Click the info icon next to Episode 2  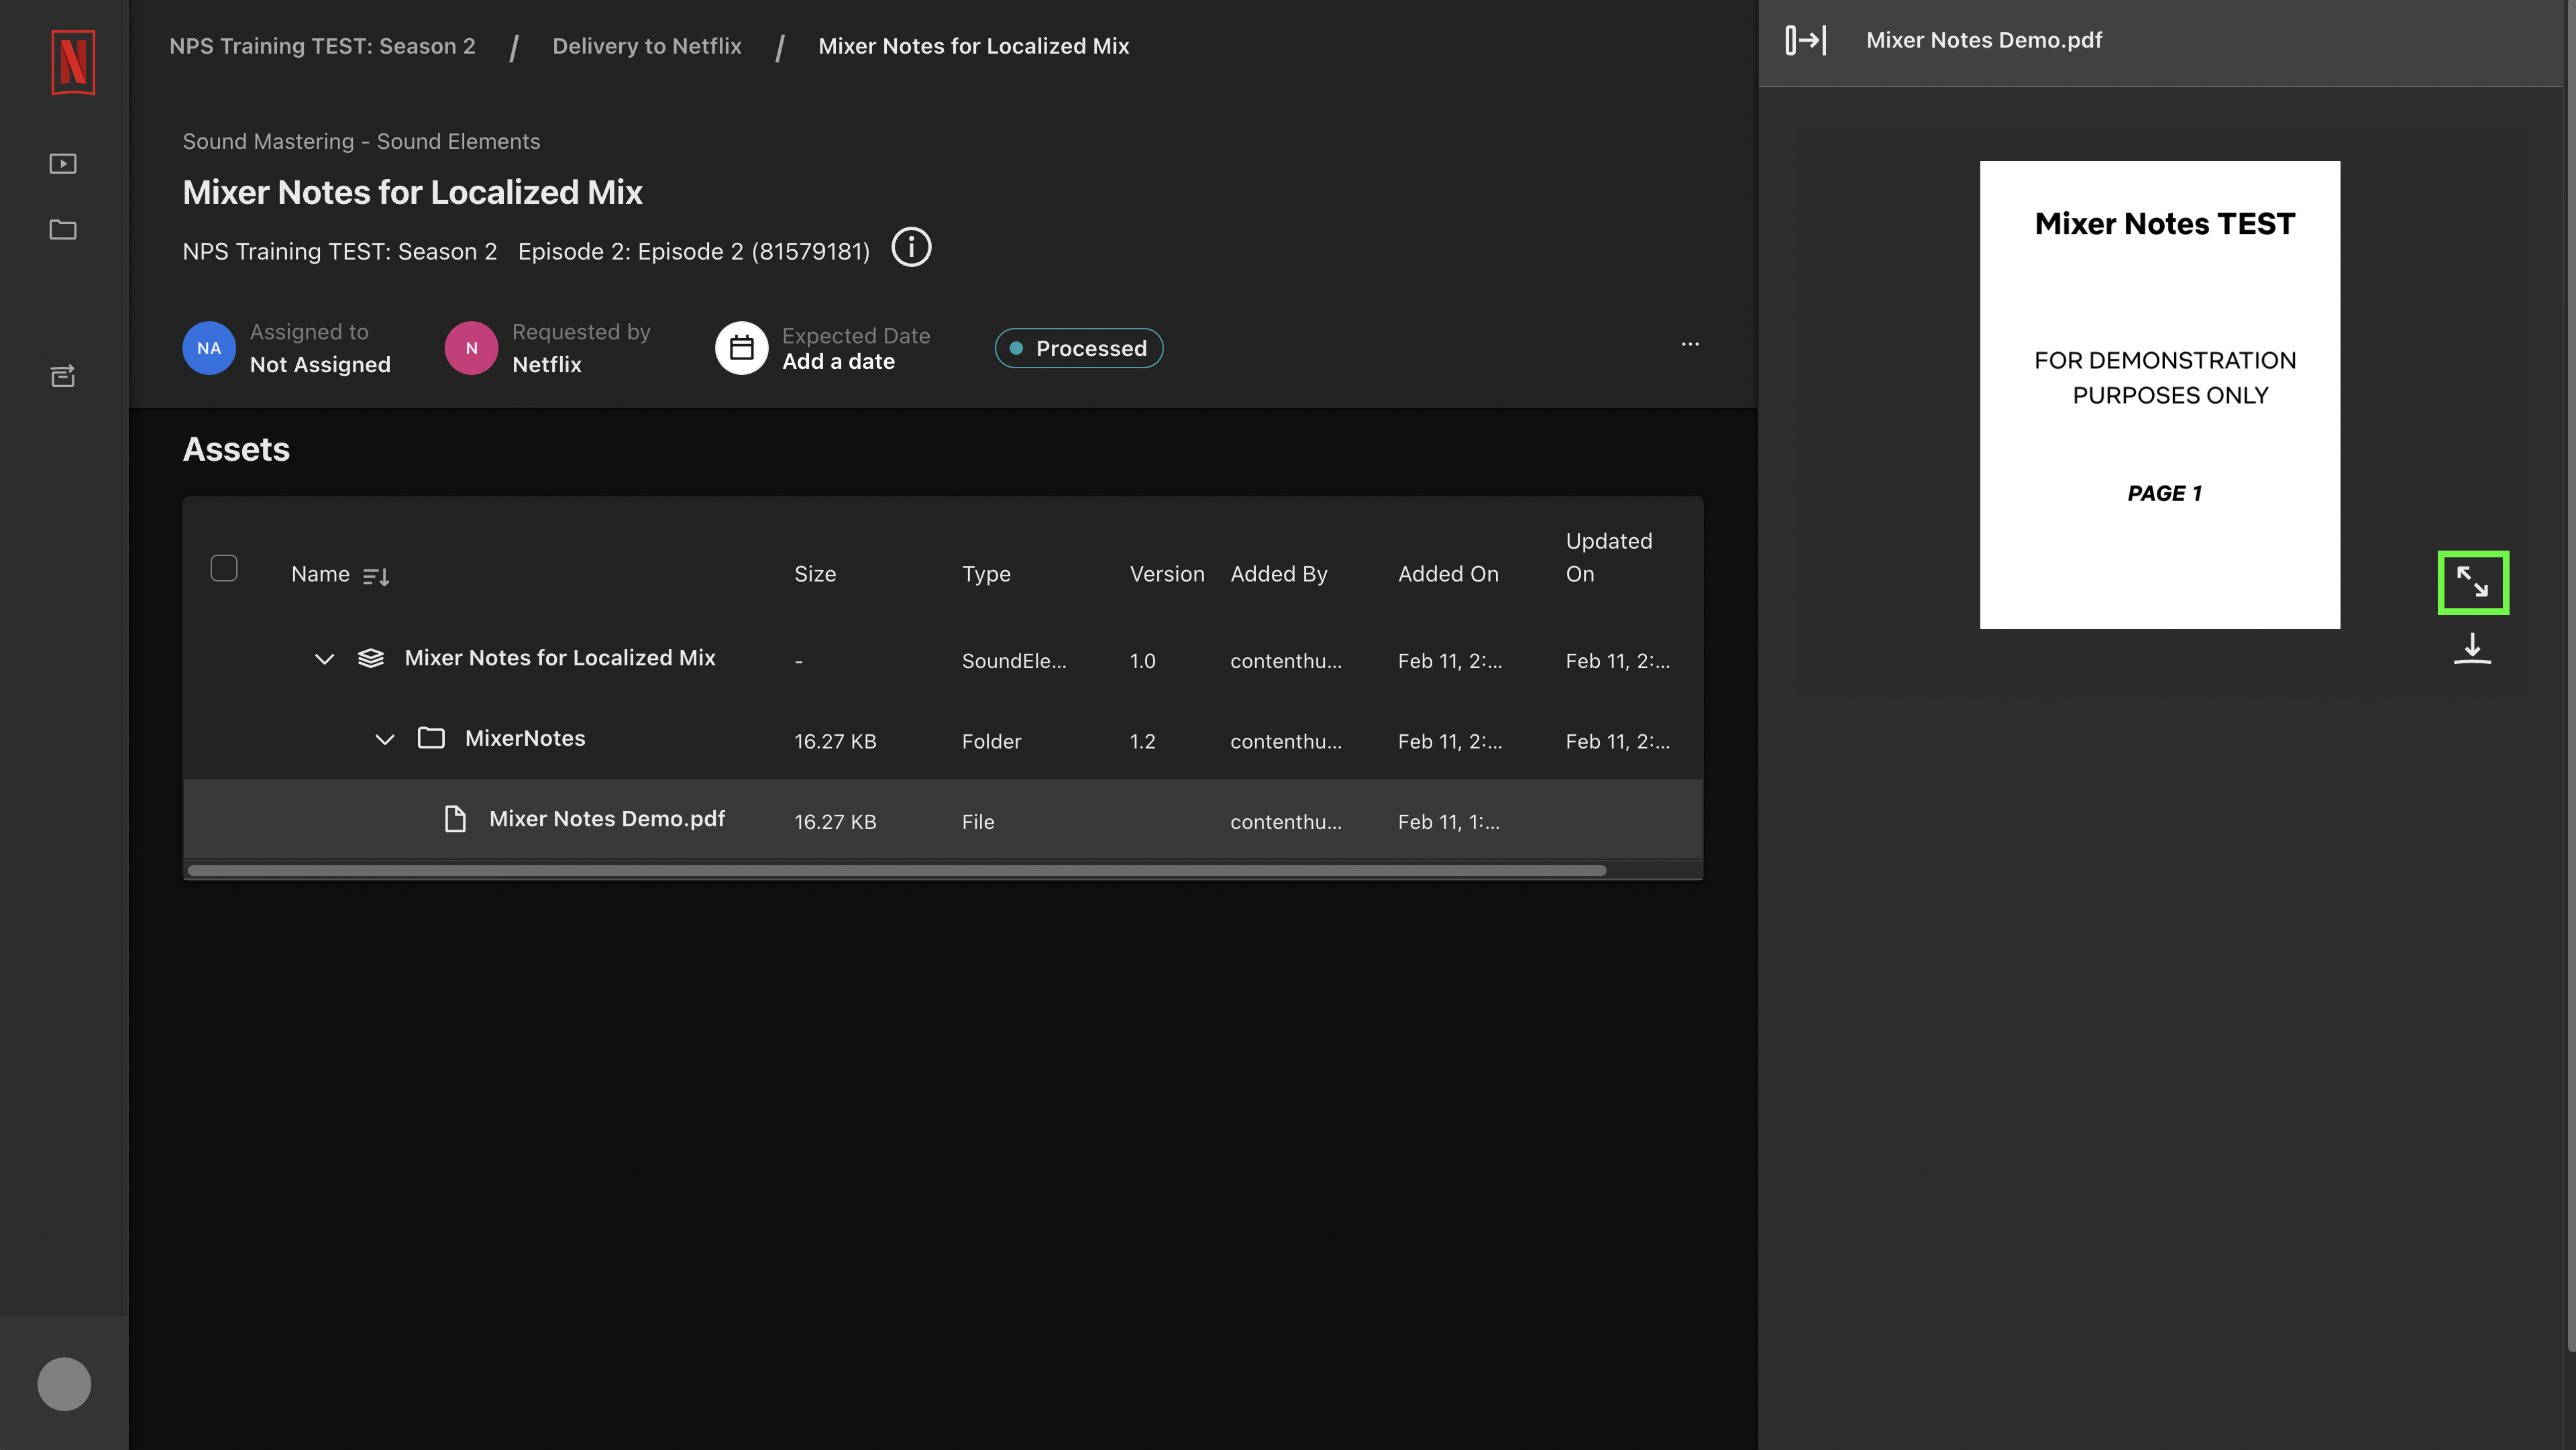pyautogui.click(x=911, y=247)
